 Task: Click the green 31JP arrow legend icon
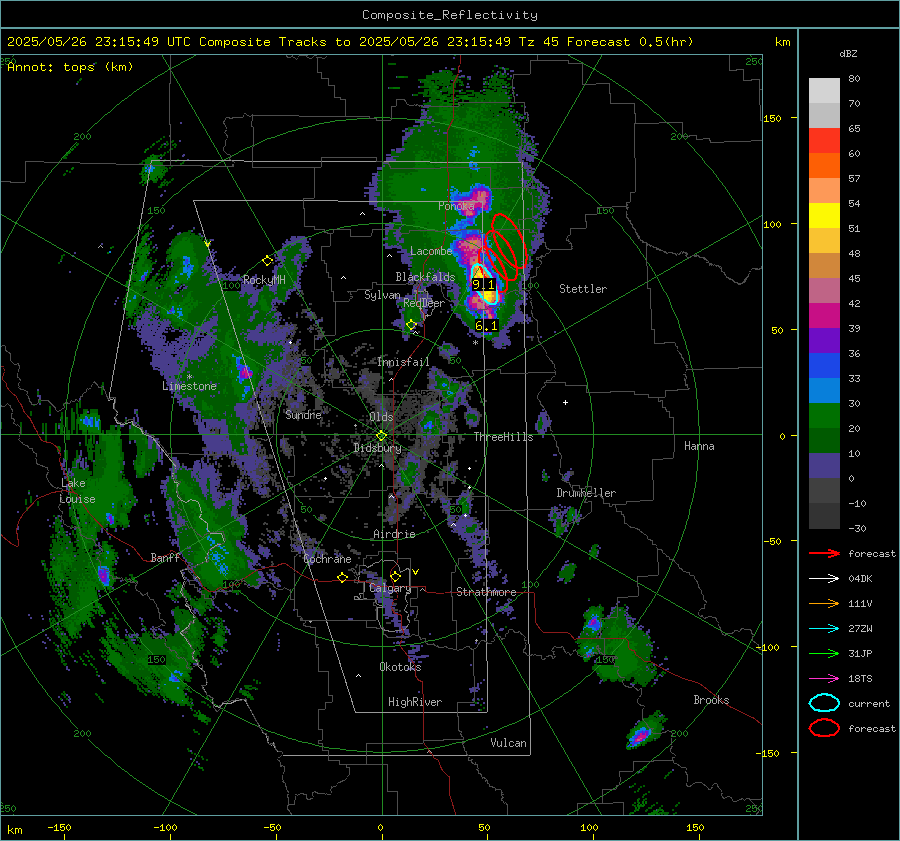(x=824, y=653)
